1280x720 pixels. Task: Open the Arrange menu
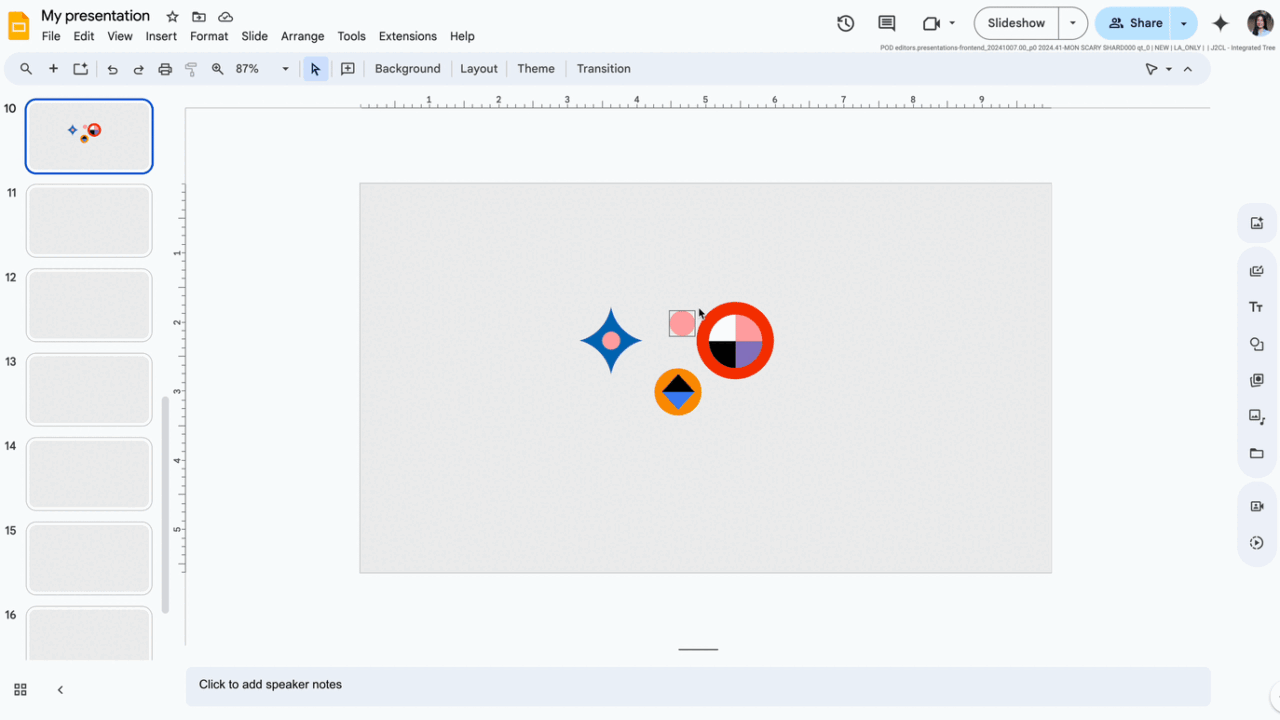(x=303, y=36)
